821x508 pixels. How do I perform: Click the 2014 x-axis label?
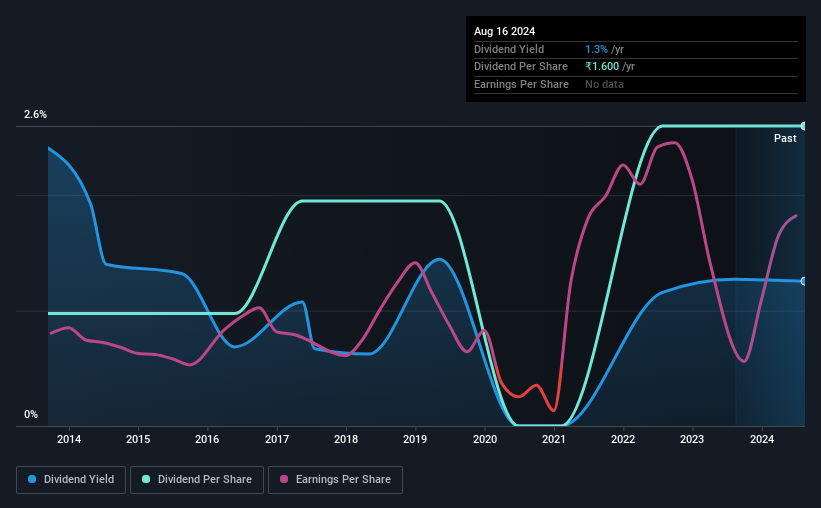pos(69,439)
